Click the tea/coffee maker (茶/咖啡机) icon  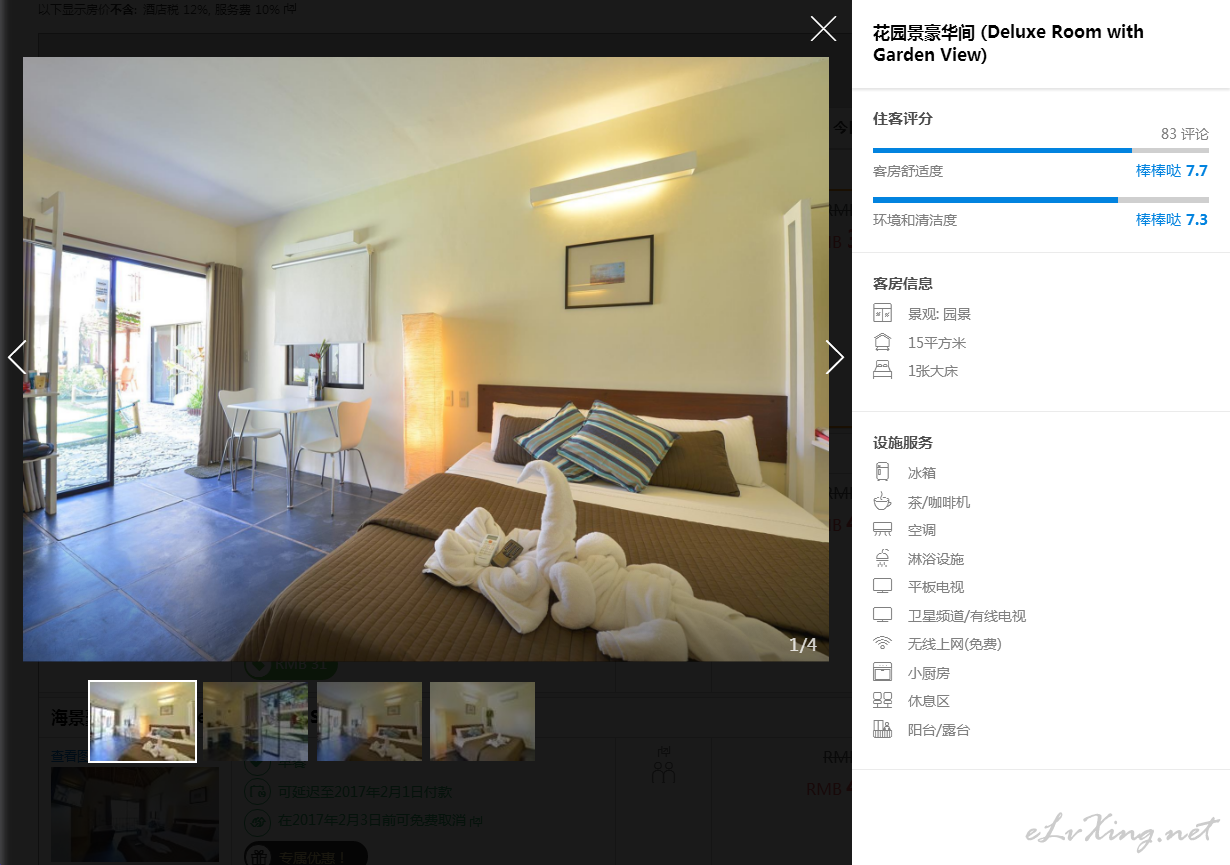pos(882,501)
